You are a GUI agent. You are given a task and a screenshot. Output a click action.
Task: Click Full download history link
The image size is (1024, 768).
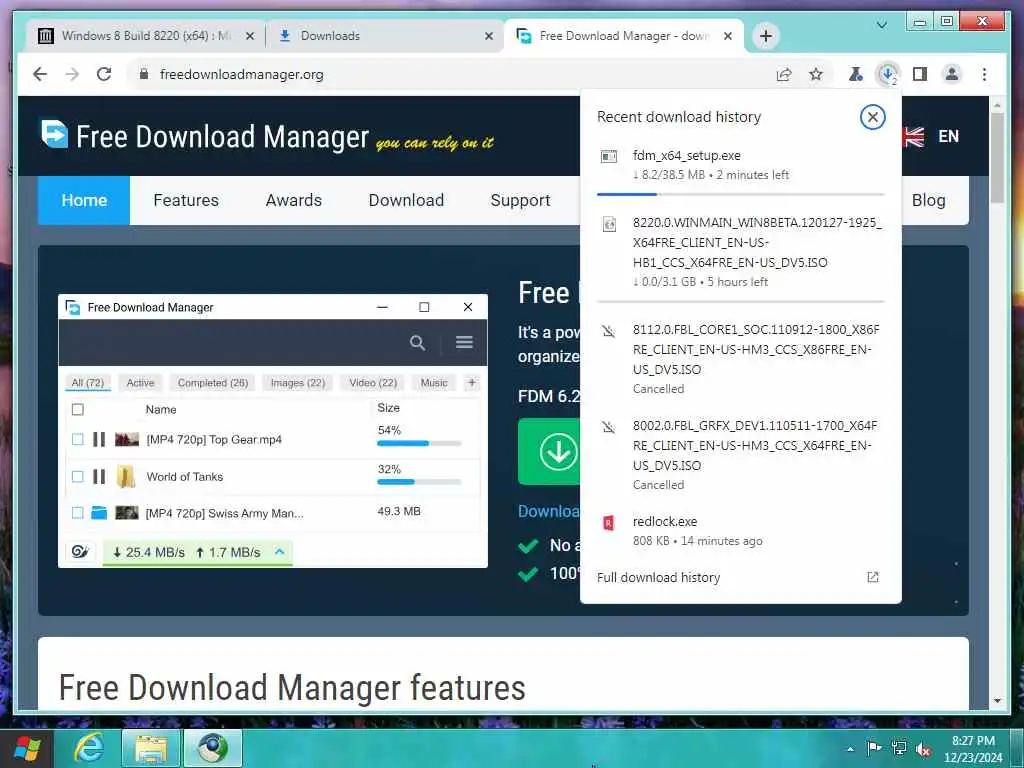point(658,577)
